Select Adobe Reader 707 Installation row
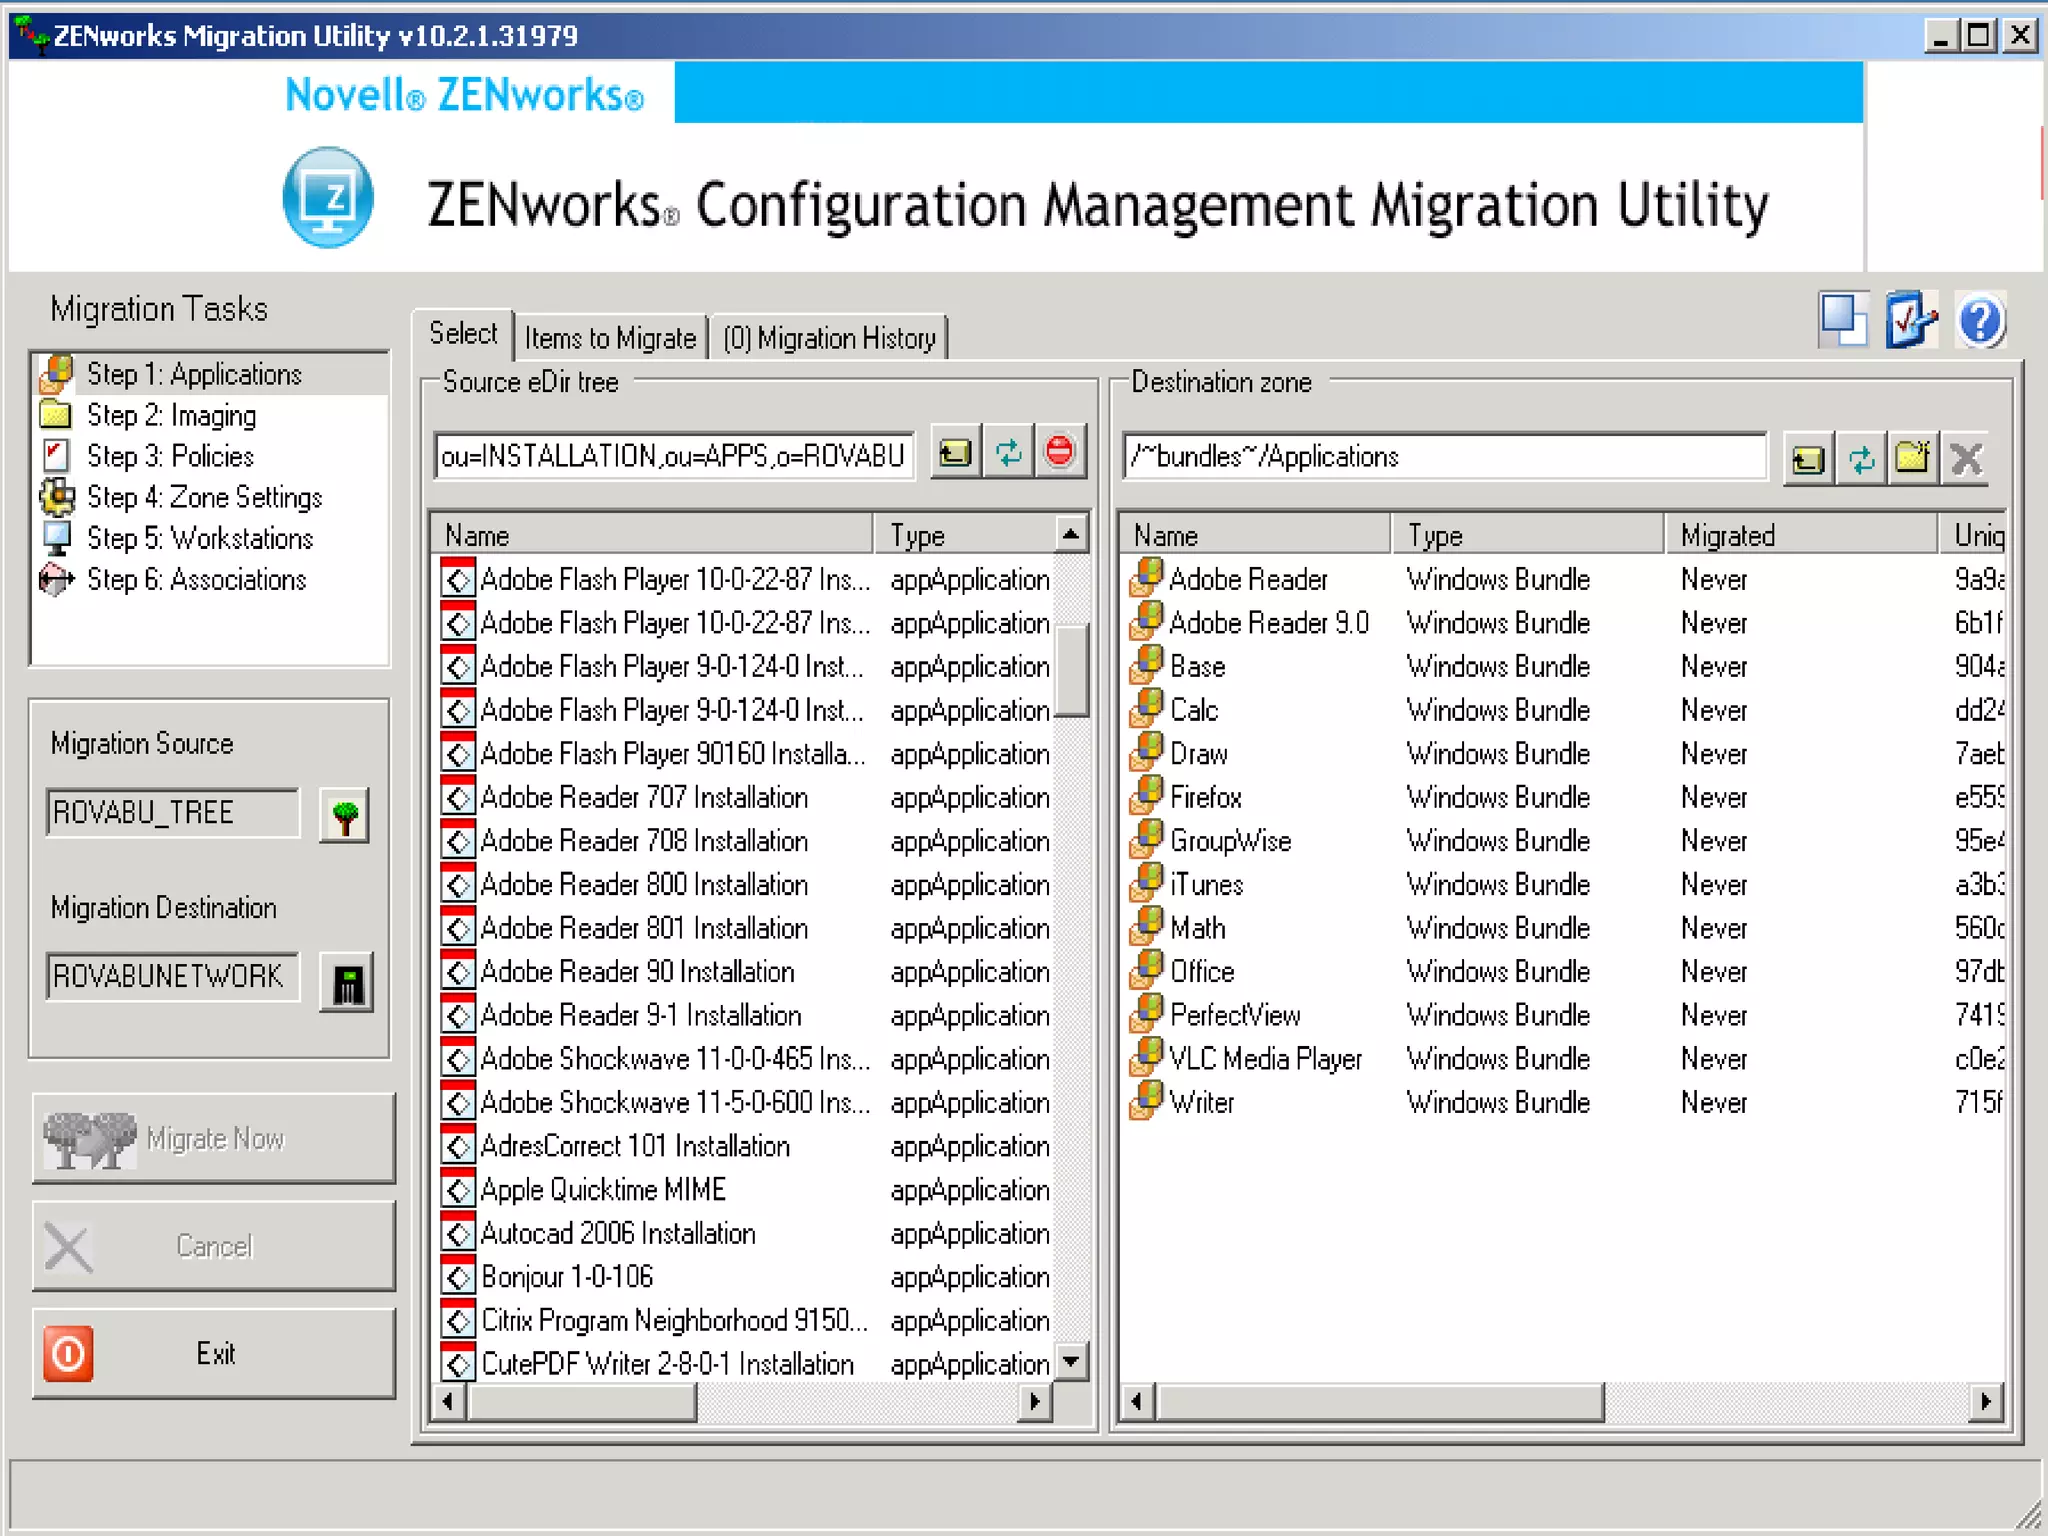This screenshot has width=2048, height=1536. (x=745, y=797)
